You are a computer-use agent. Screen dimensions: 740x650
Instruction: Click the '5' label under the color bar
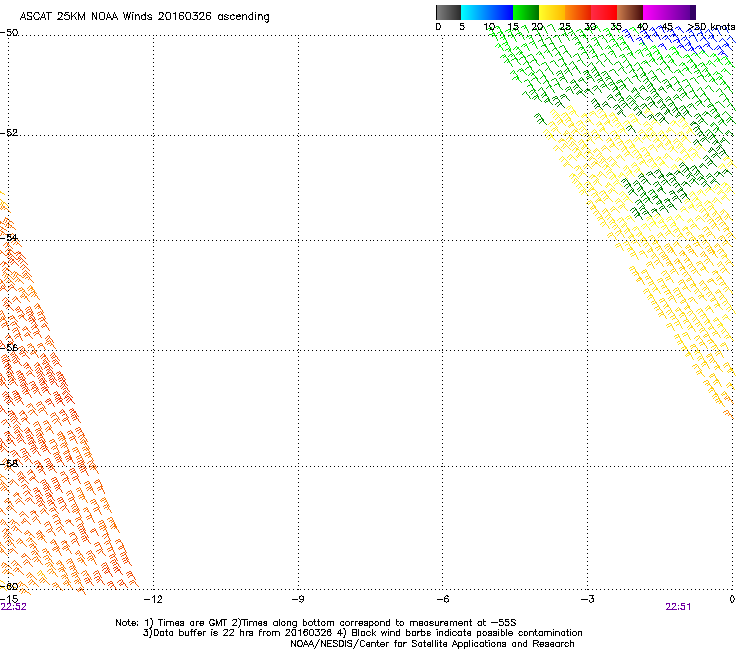[462, 27]
